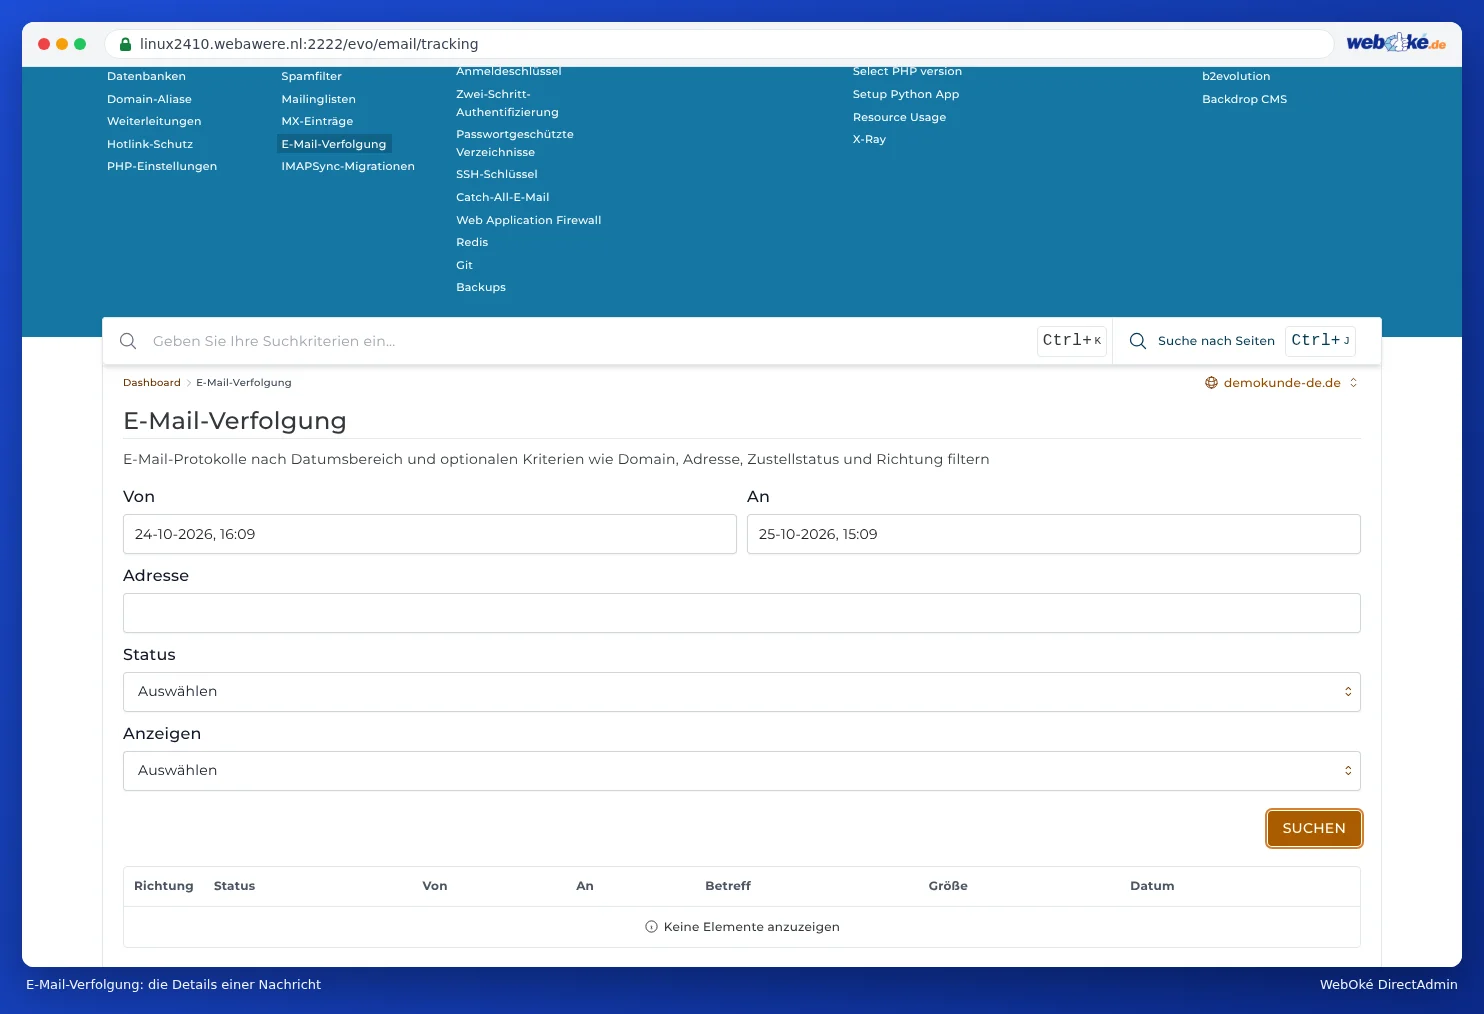Open PHP-Einstellungen
The image size is (1484, 1014).
[x=162, y=166]
